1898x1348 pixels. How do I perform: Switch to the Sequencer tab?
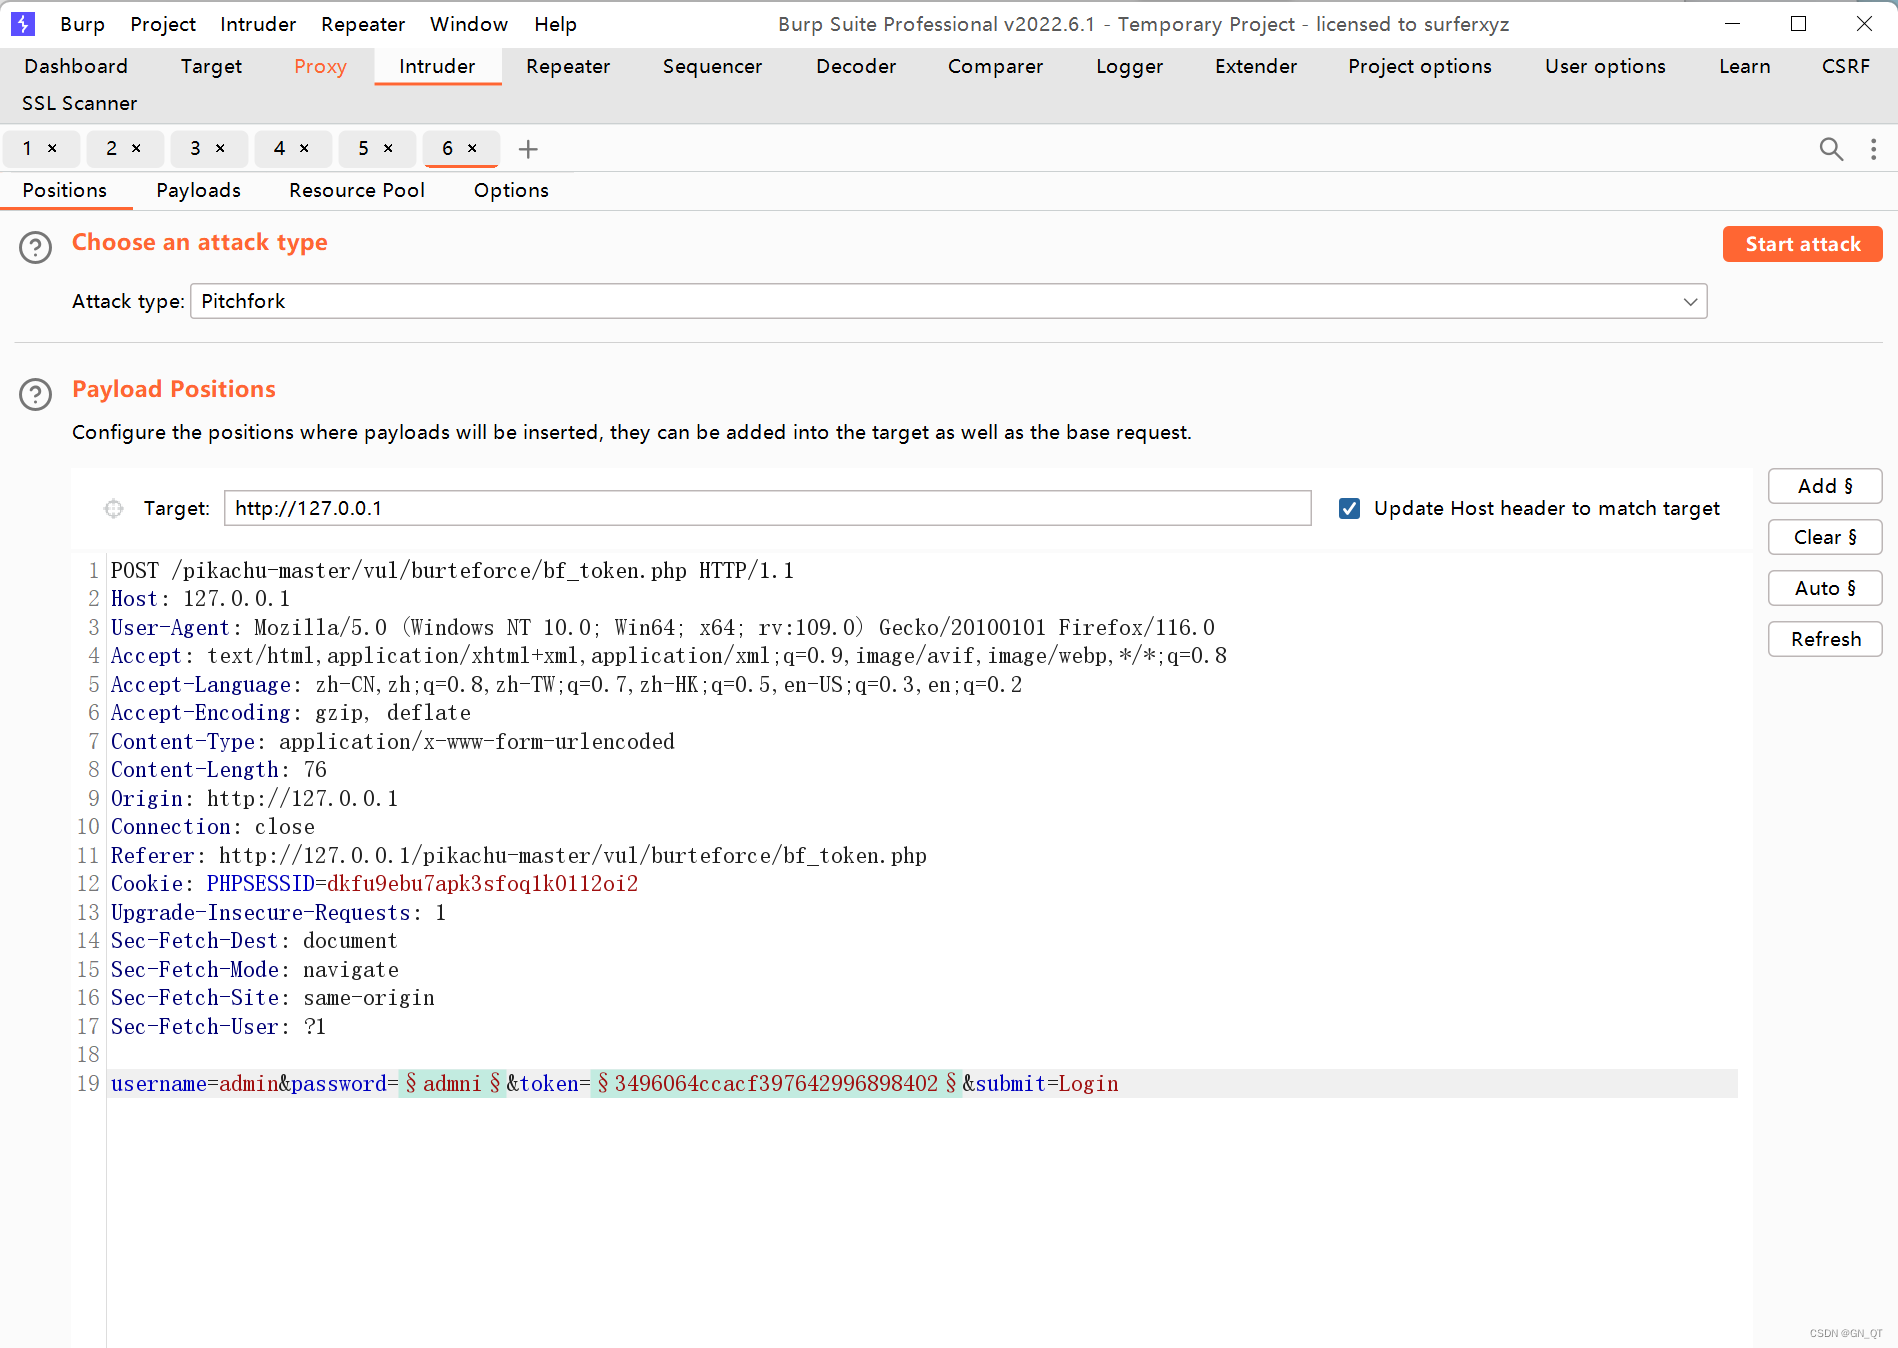pos(712,66)
